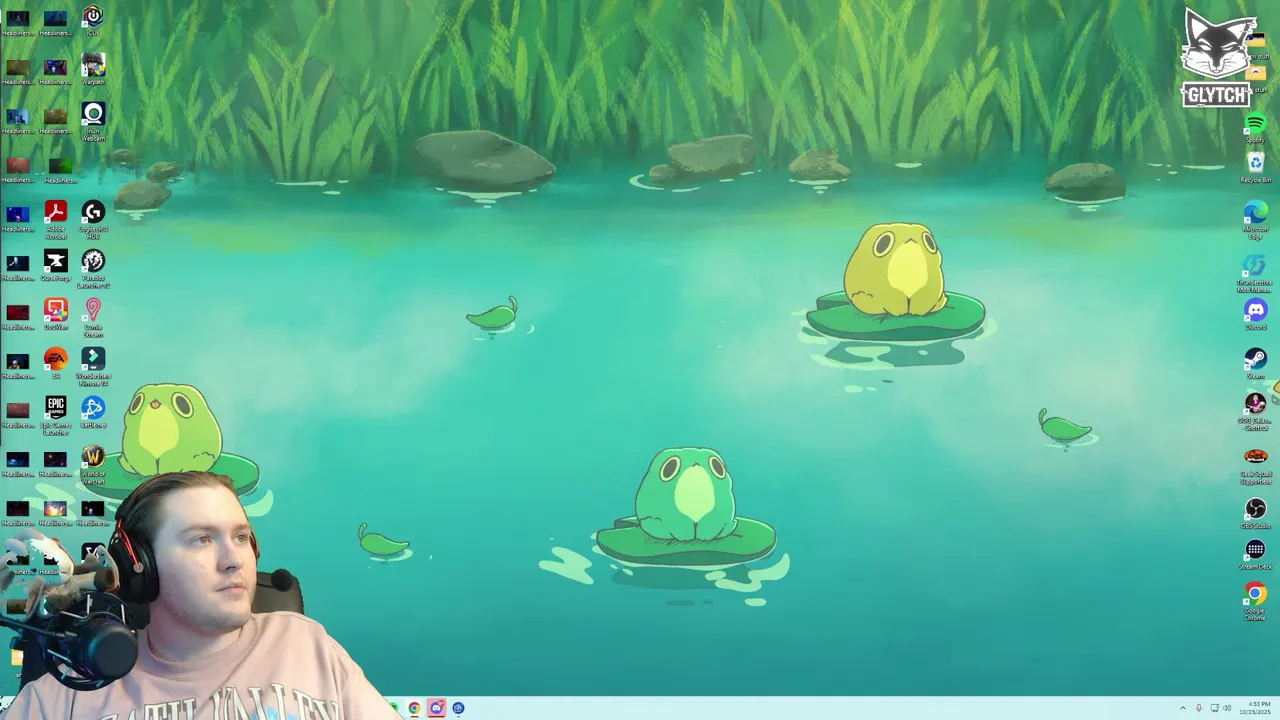Select the Recycle Bin icon
This screenshot has height=720, width=1280.
[1255, 166]
